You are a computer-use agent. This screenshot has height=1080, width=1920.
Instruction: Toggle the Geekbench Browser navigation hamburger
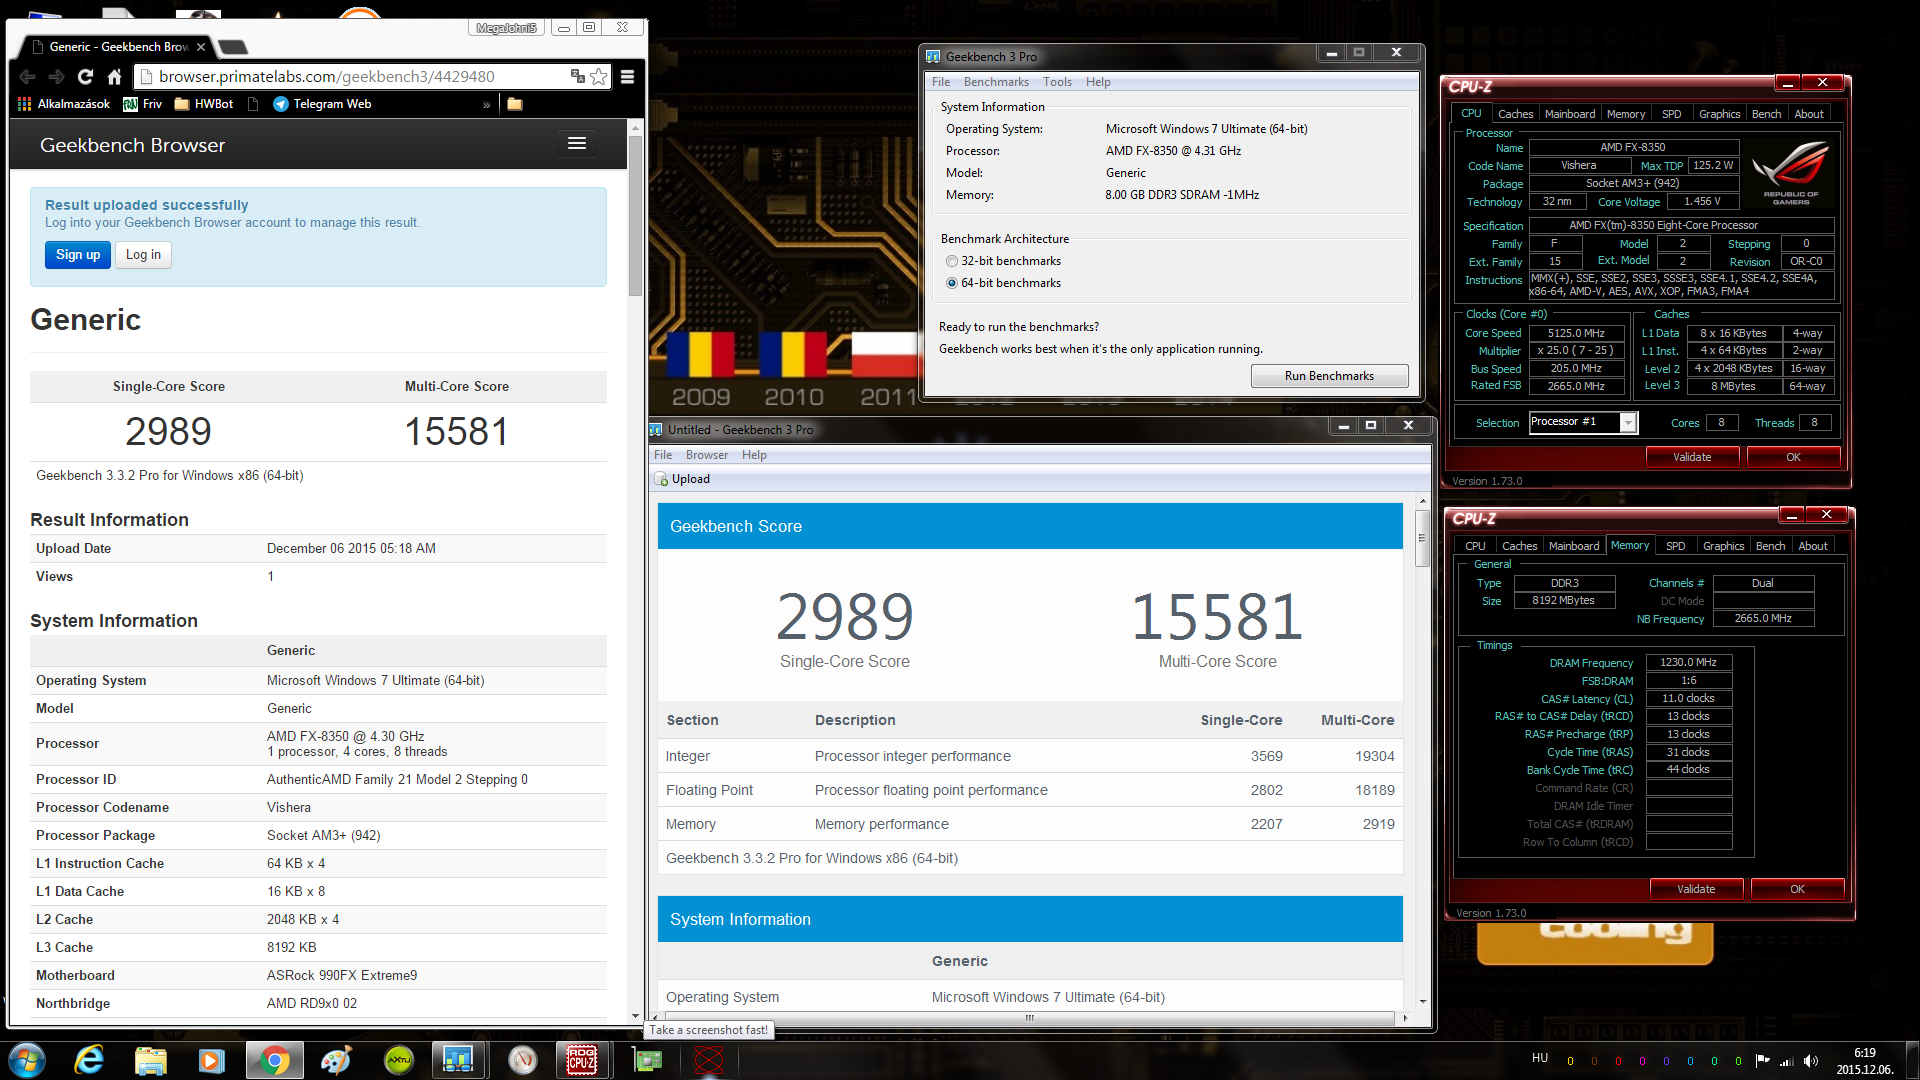click(x=577, y=144)
